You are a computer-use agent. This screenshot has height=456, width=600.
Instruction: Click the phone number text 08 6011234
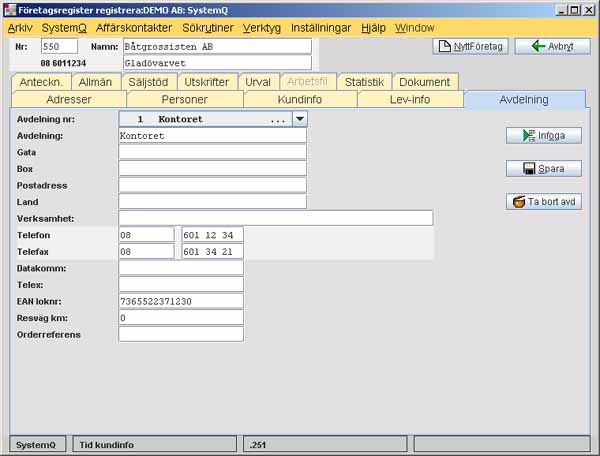(x=63, y=63)
